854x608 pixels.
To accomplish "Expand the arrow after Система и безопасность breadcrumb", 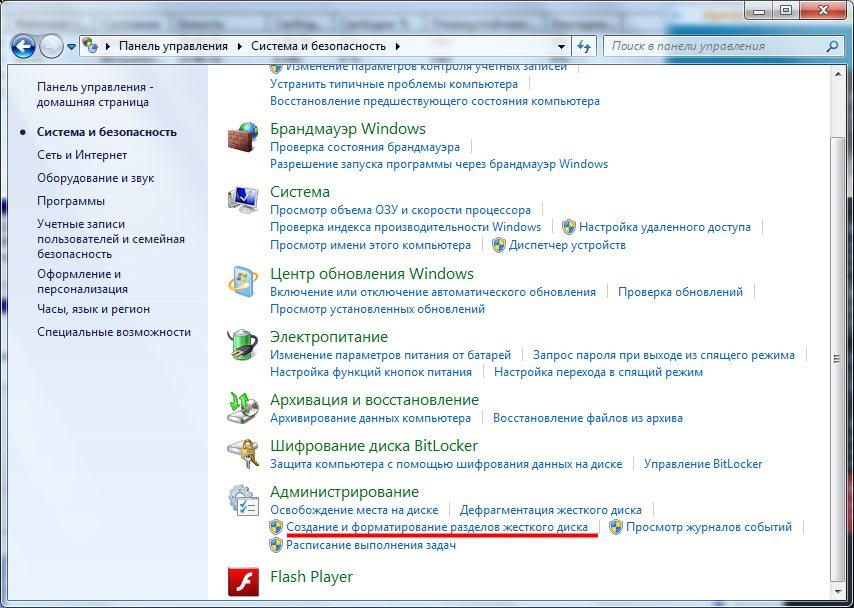I will pyautogui.click(x=398, y=46).
